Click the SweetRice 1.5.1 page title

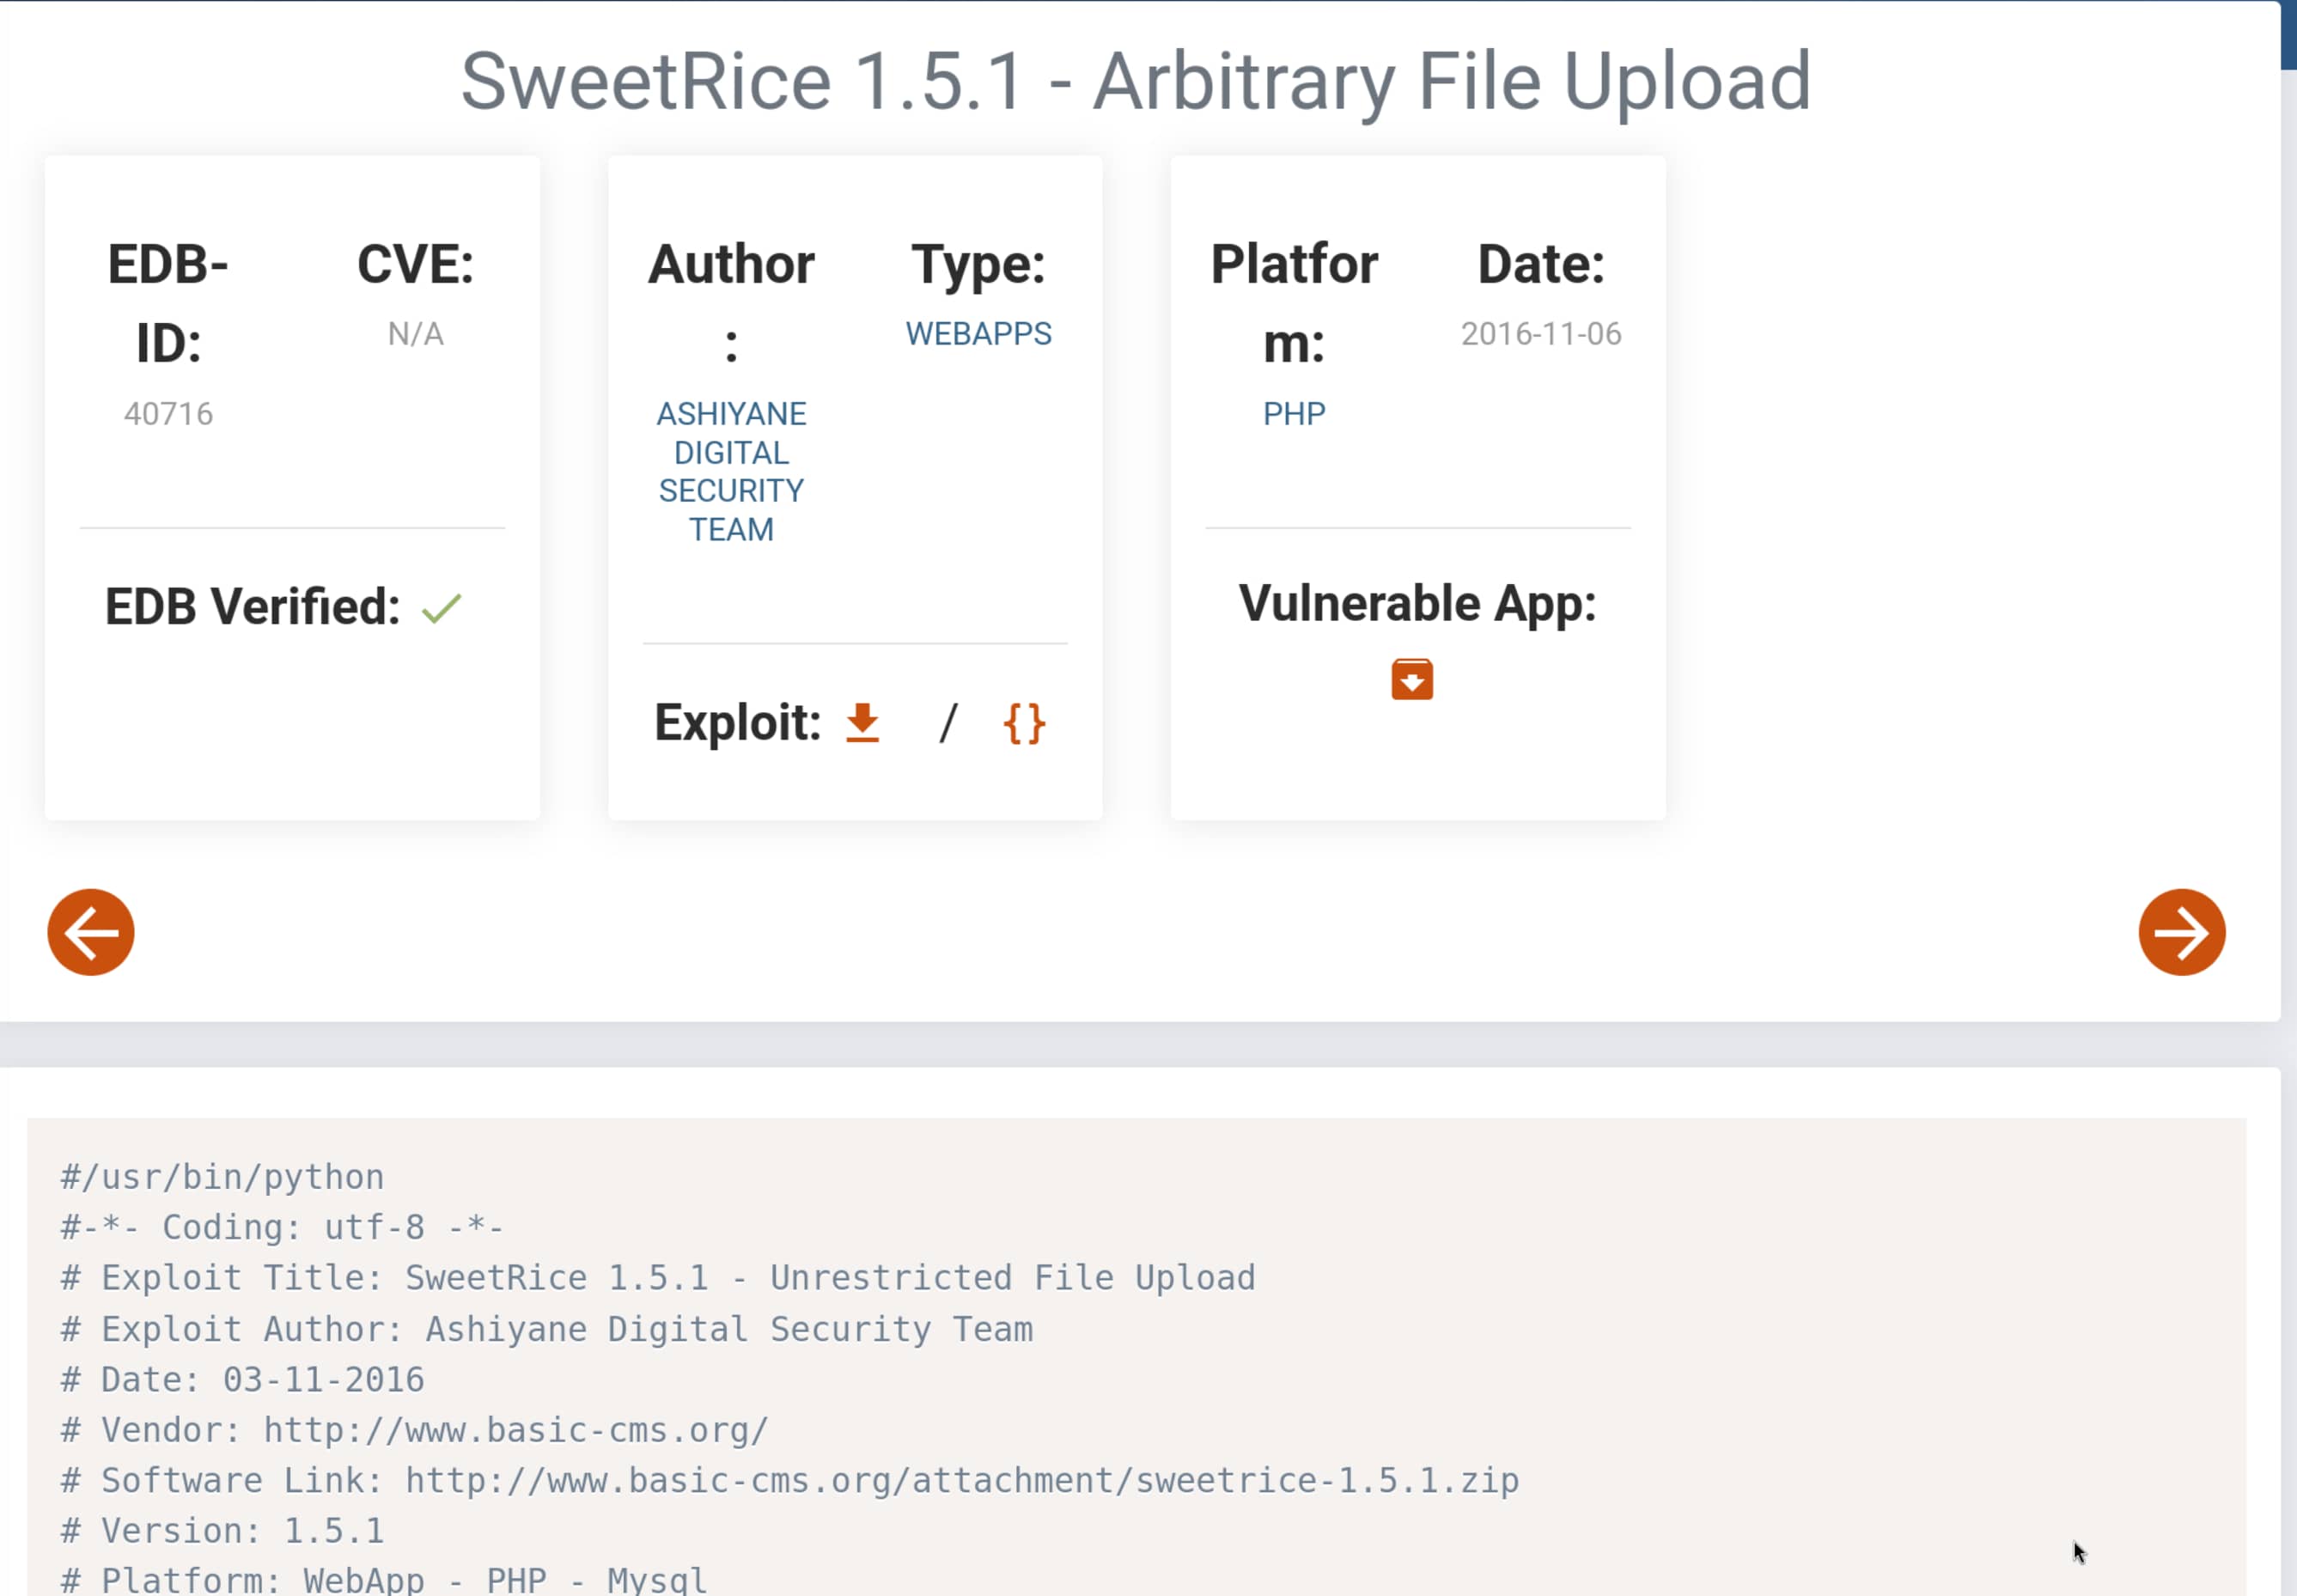(1135, 81)
